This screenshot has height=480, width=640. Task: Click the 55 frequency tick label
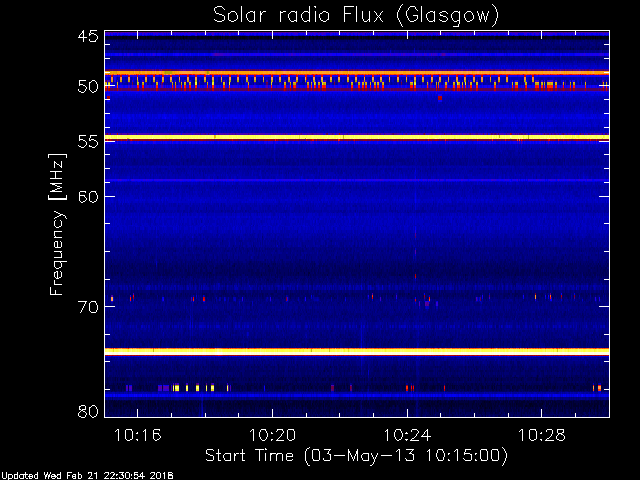tap(87, 142)
